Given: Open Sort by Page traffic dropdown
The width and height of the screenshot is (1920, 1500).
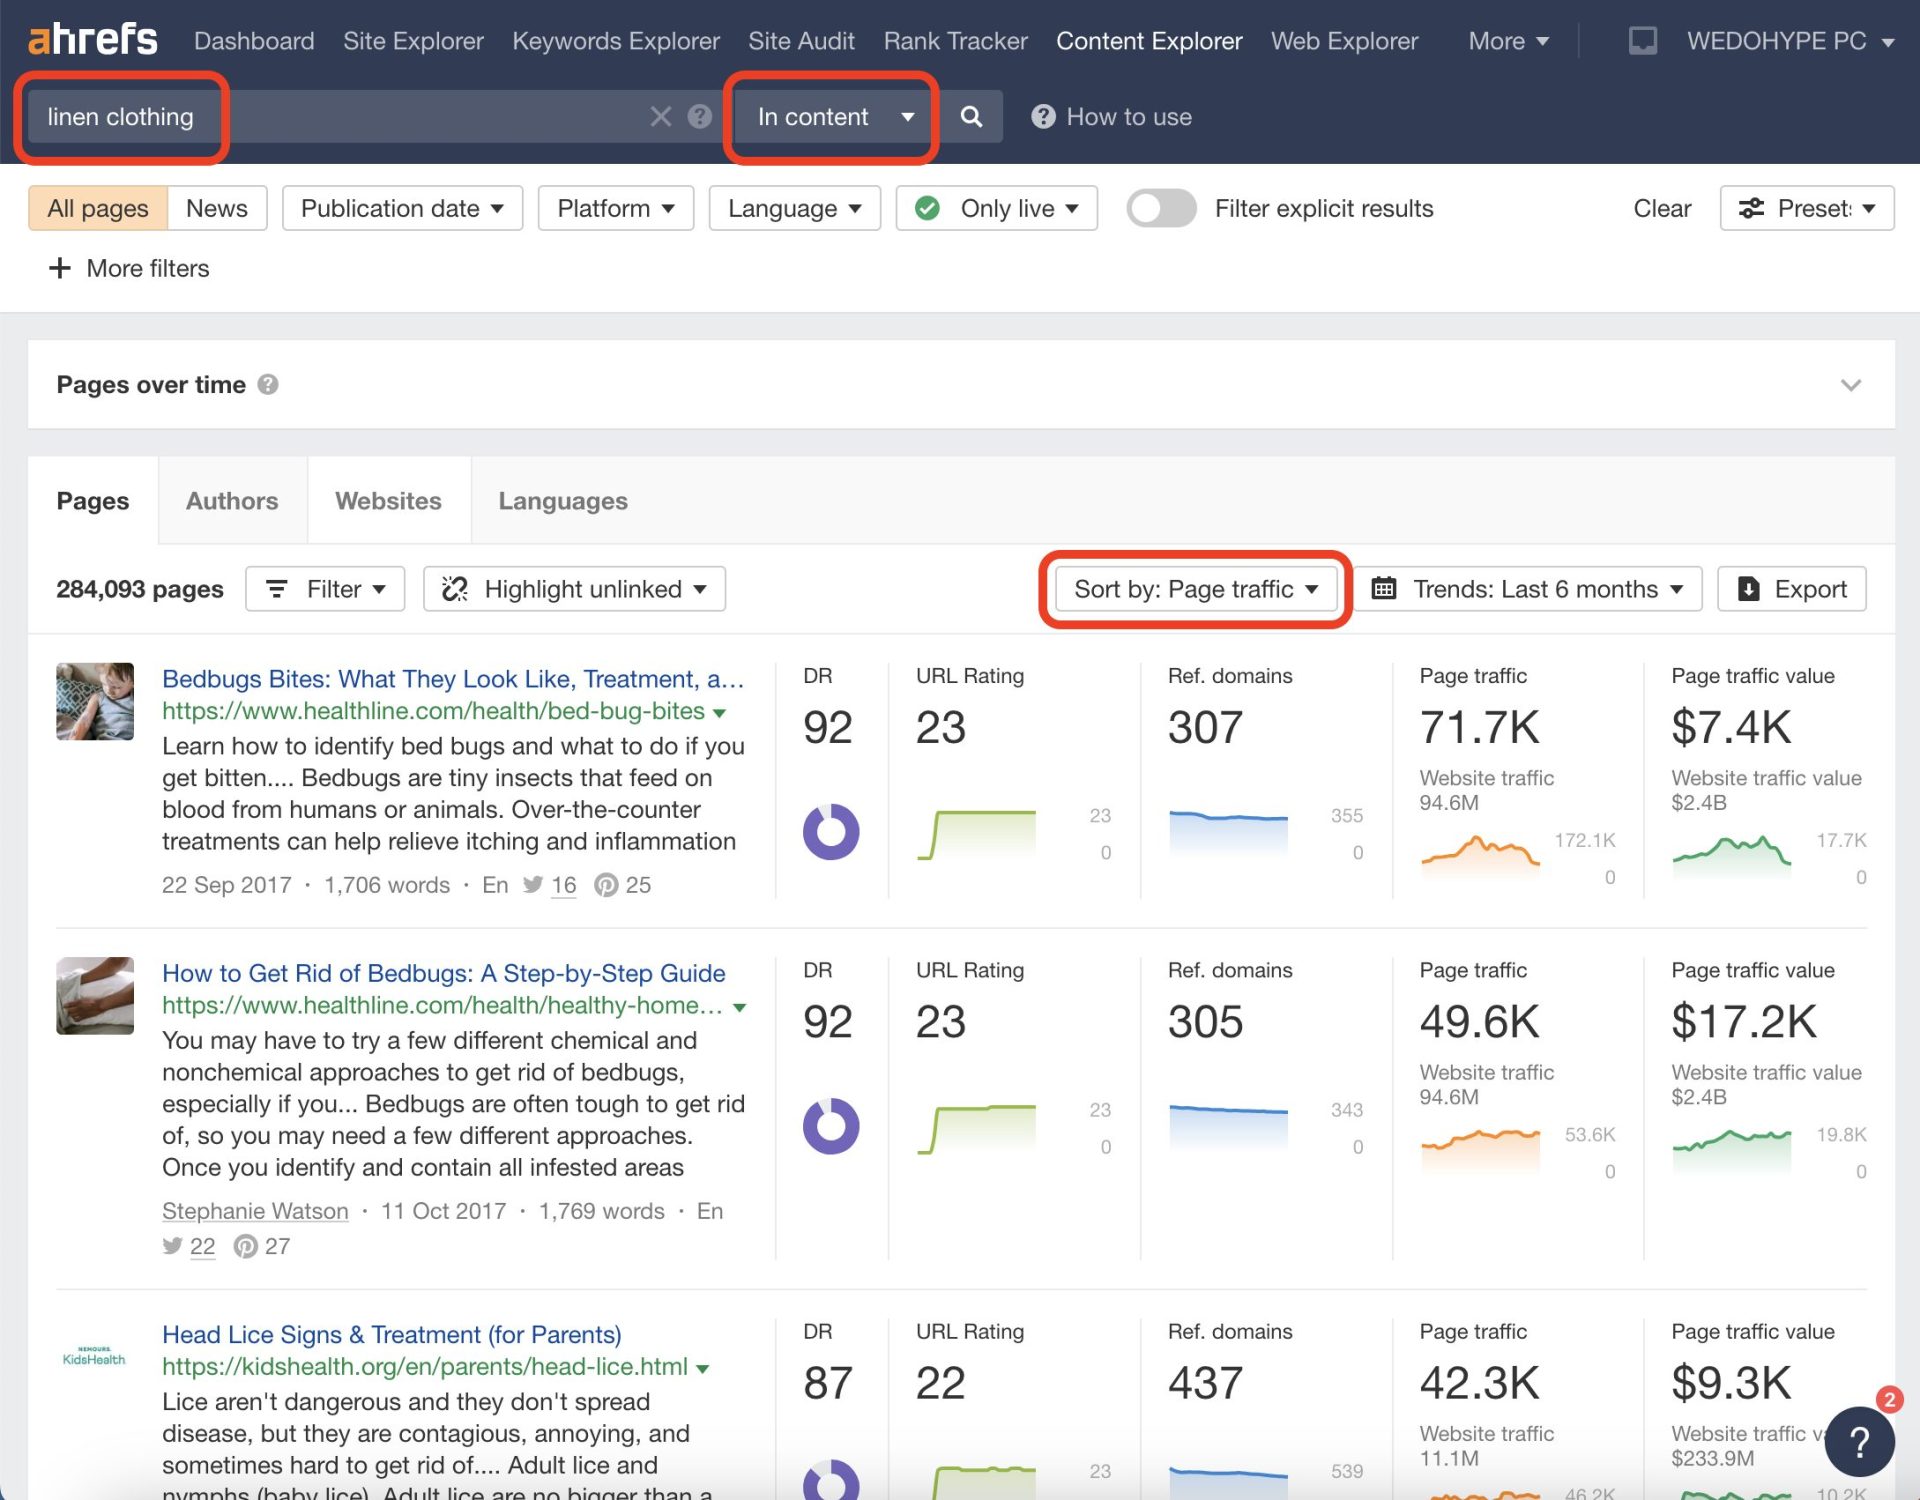Looking at the screenshot, I should 1196,589.
